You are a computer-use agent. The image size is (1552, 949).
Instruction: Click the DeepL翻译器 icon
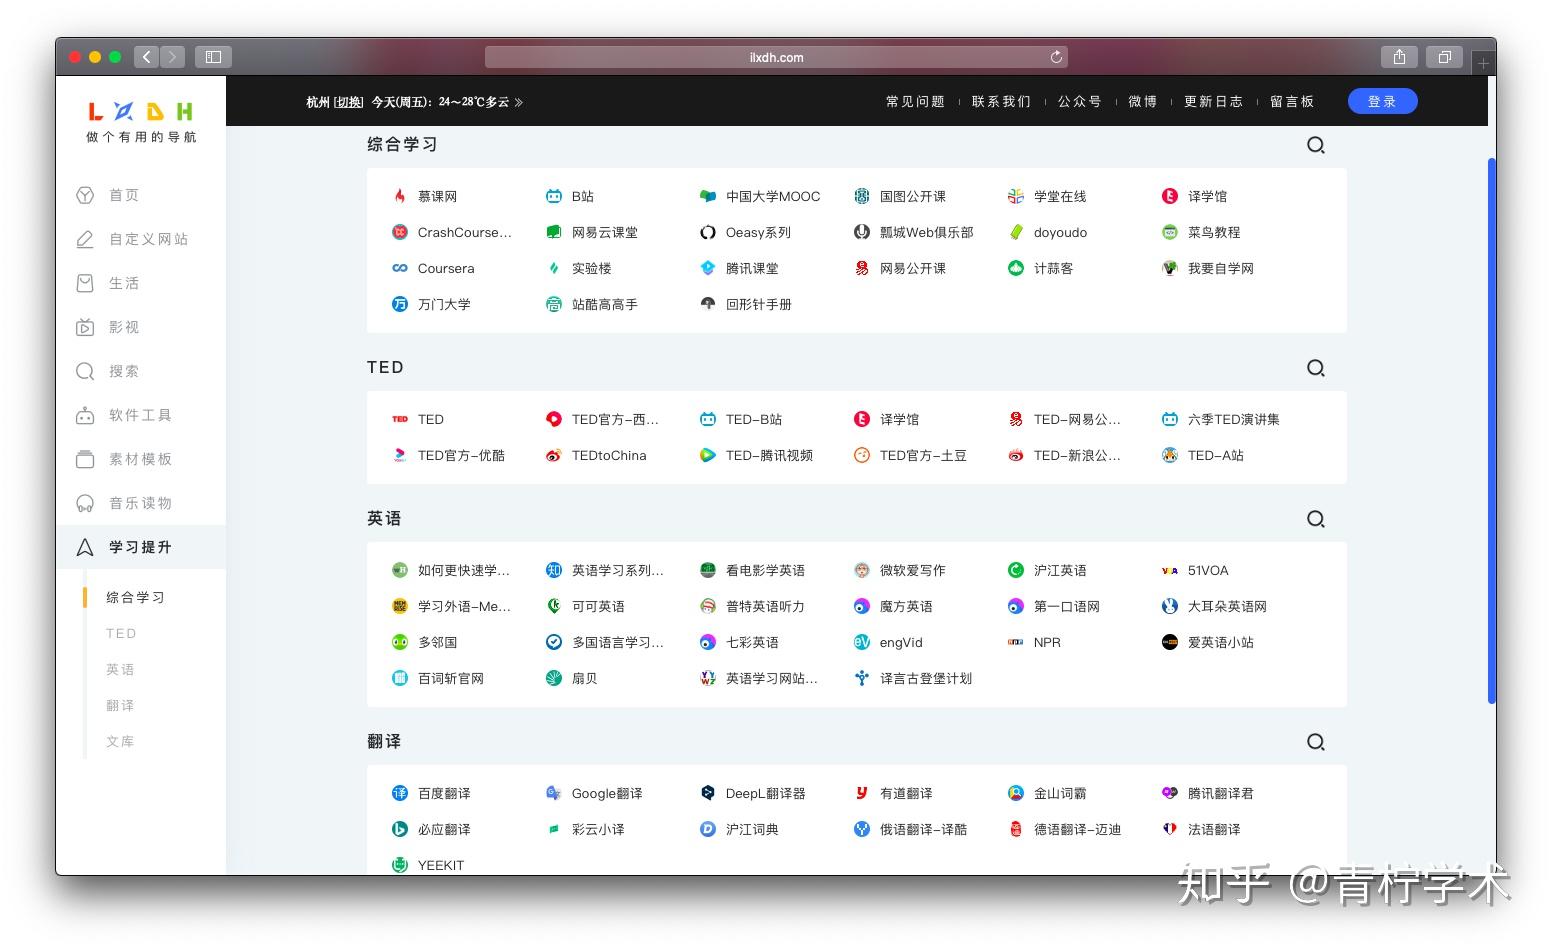(x=708, y=793)
